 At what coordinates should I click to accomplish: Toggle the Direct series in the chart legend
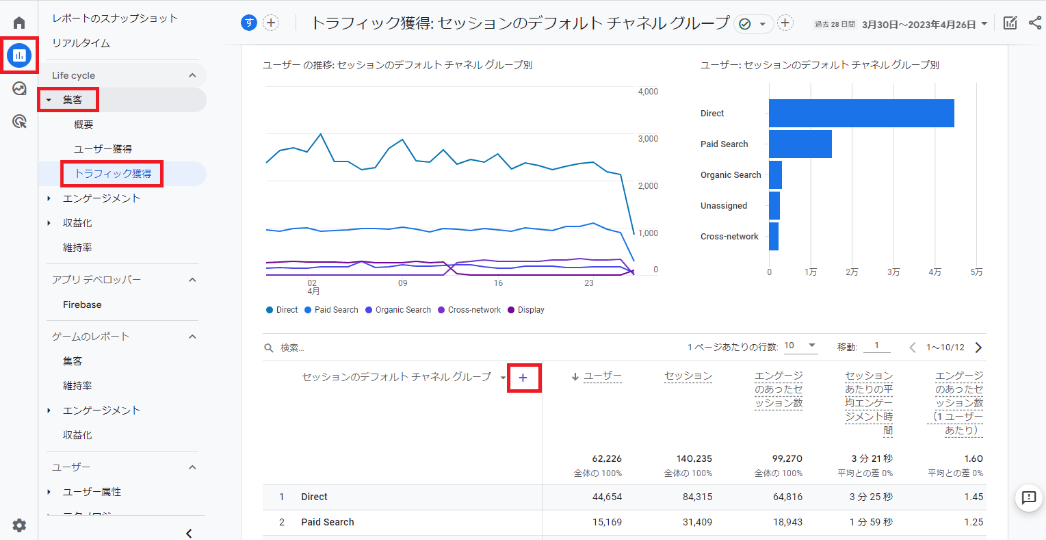[282, 310]
